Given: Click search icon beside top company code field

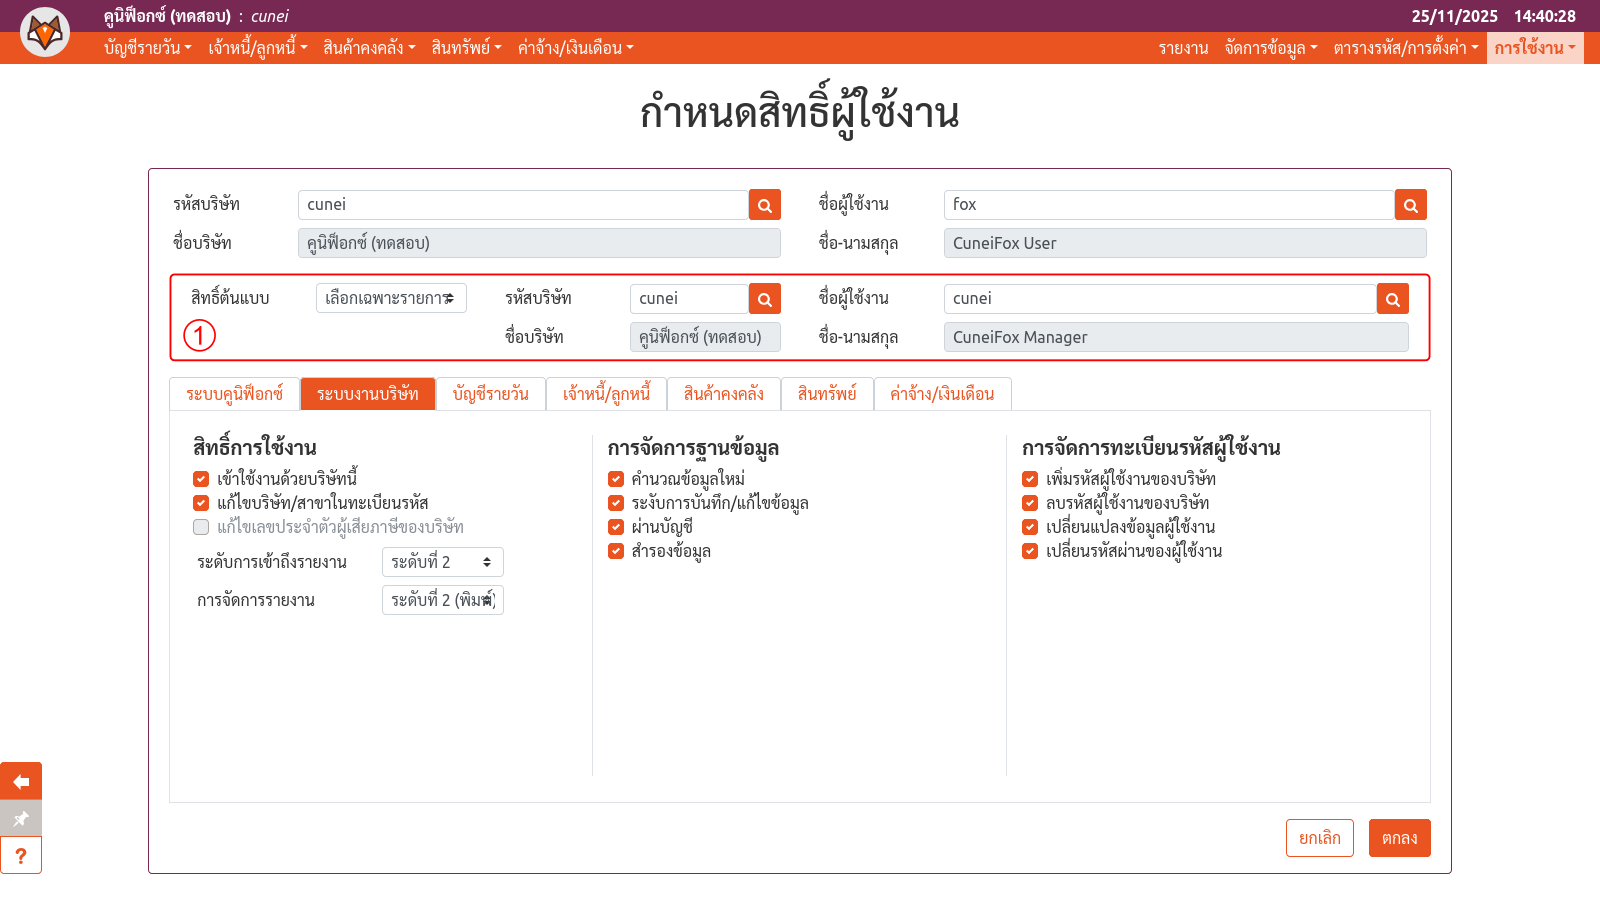Looking at the screenshot, I should (x=765, y=205).
